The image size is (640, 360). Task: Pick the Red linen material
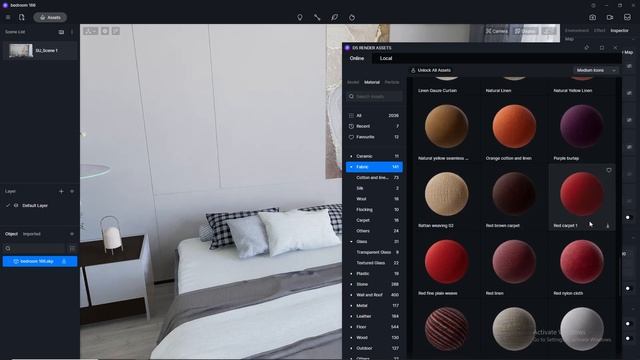pos(514,261)
